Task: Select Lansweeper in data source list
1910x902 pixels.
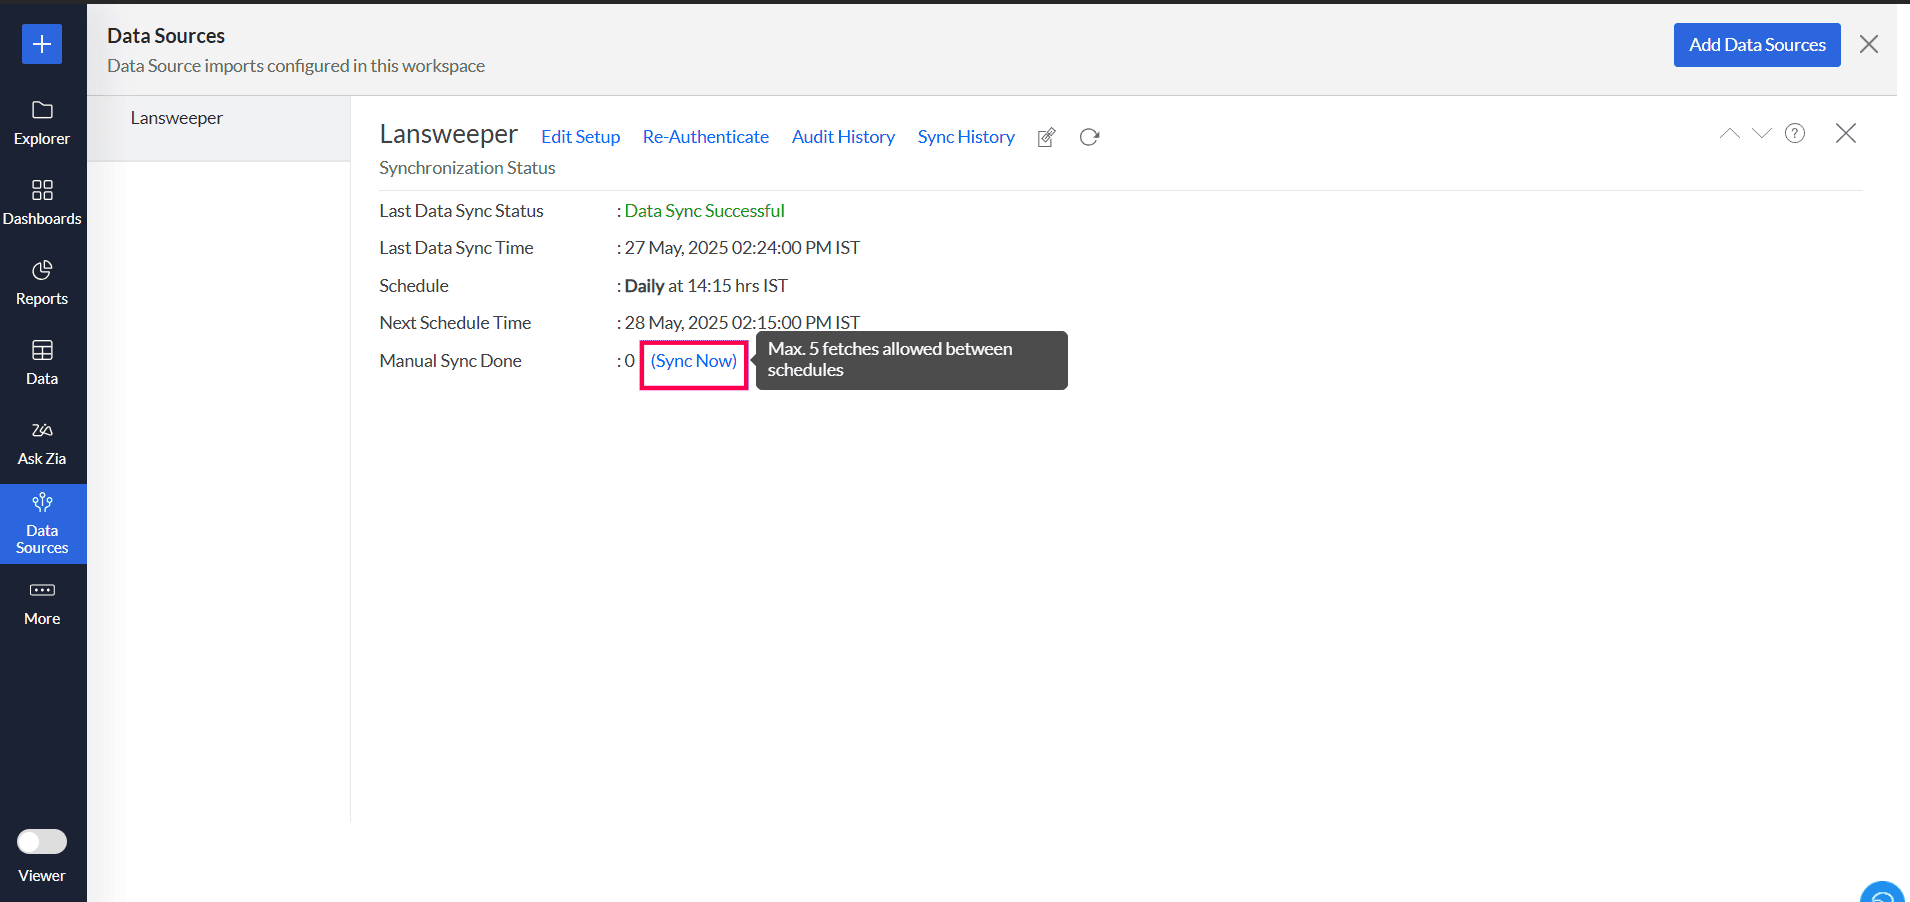Action: 177,118
